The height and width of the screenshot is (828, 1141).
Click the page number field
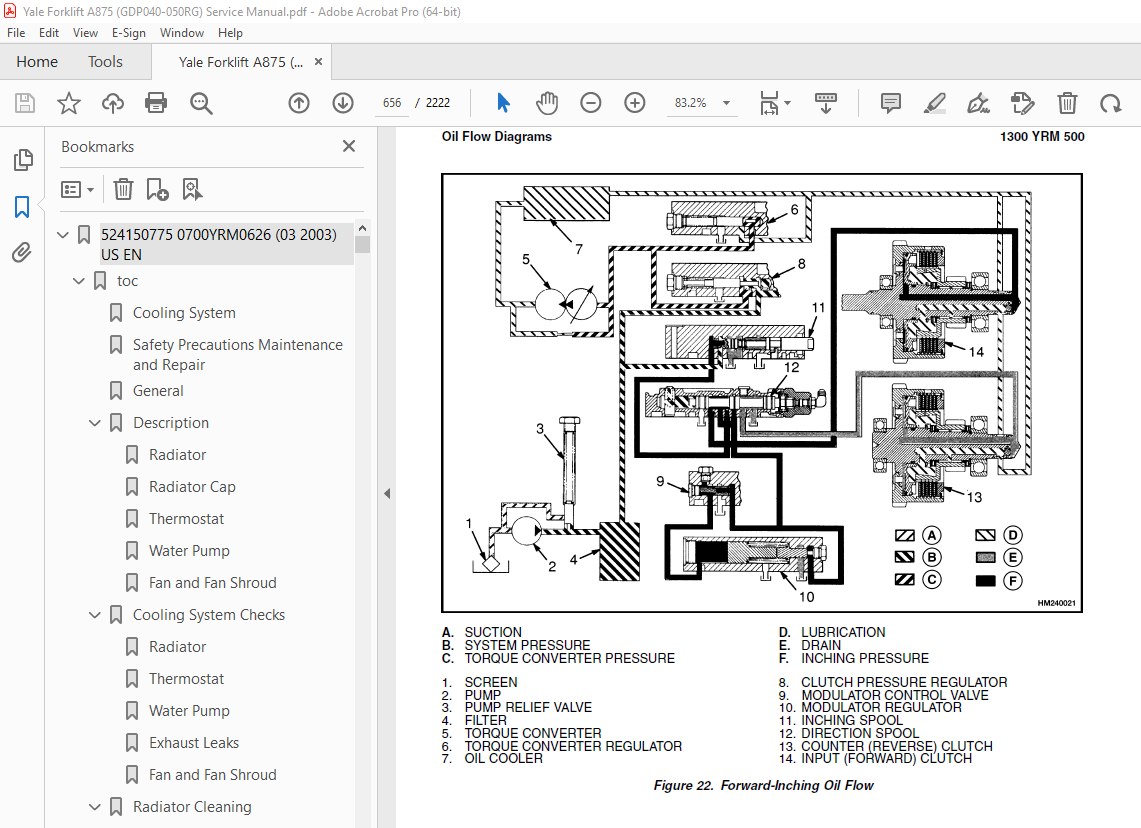[392, 103]
